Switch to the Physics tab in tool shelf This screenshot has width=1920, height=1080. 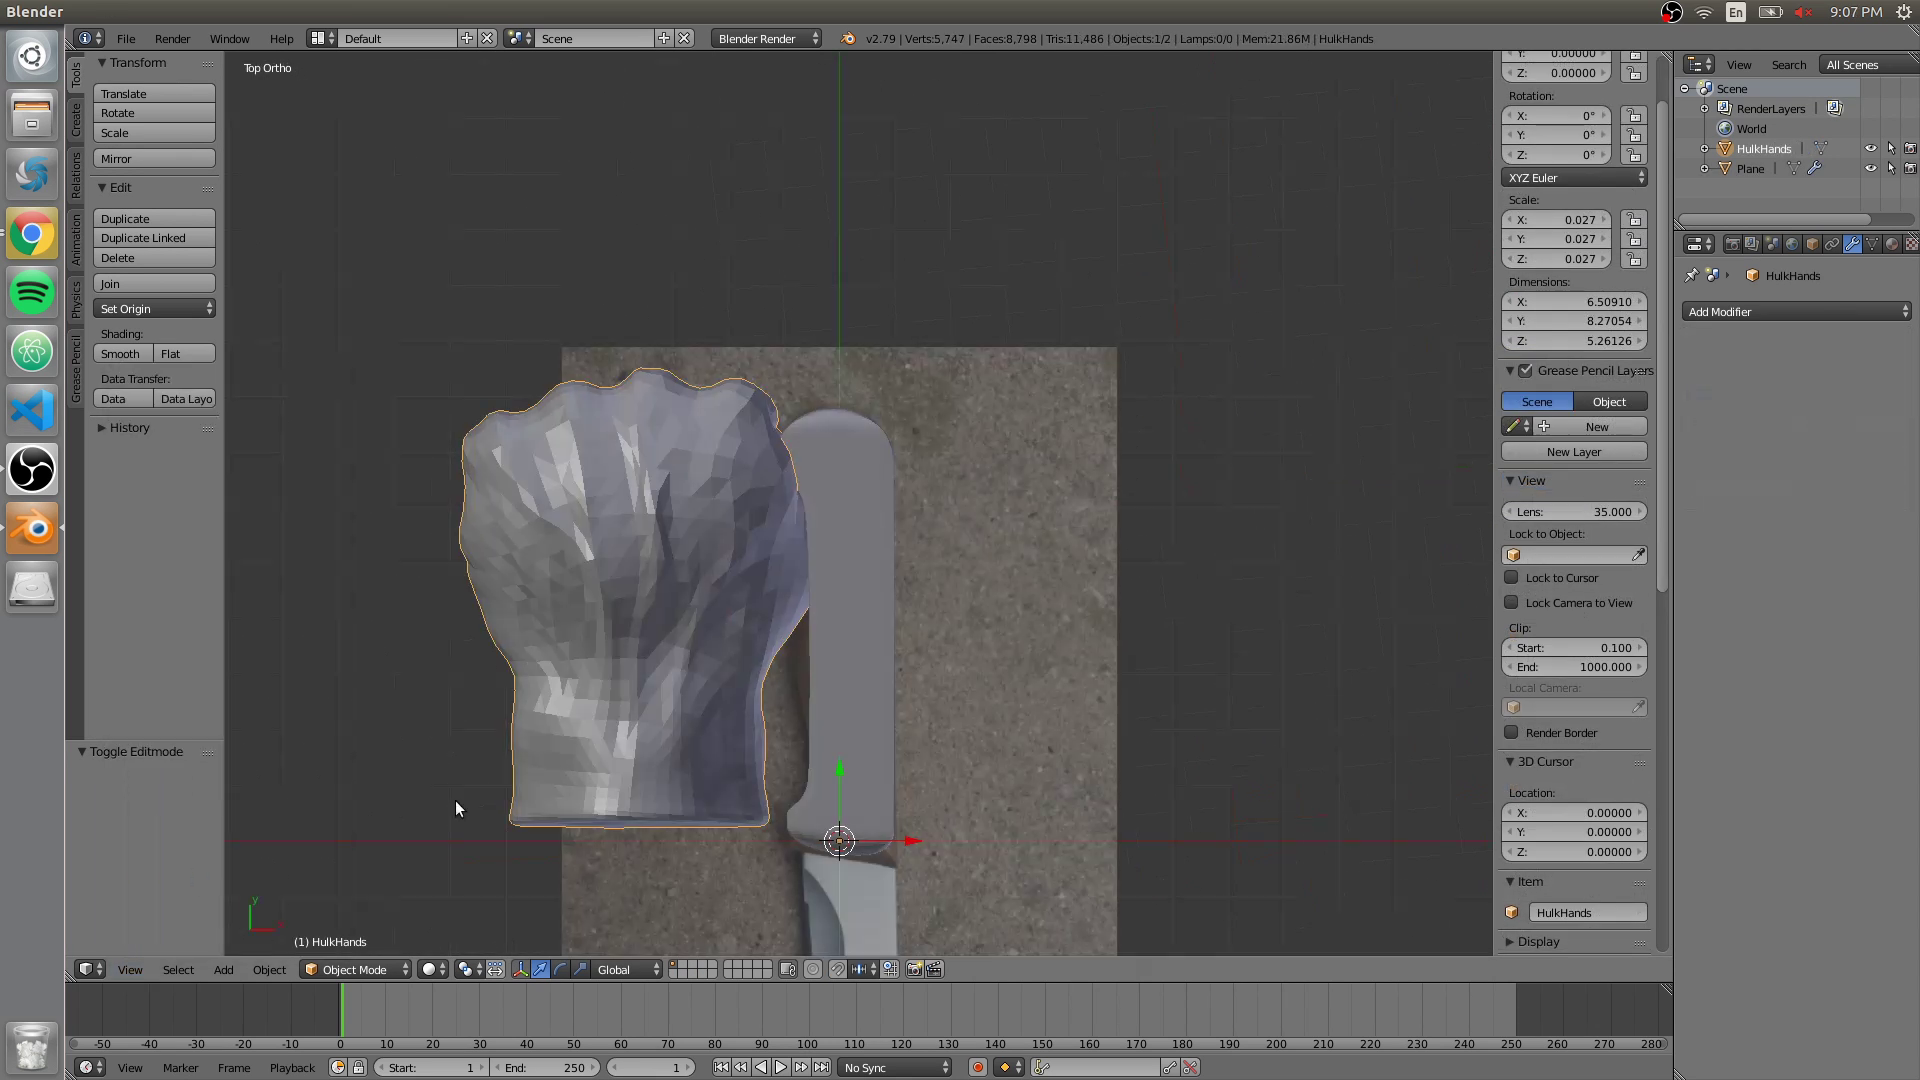coord(76,298)
